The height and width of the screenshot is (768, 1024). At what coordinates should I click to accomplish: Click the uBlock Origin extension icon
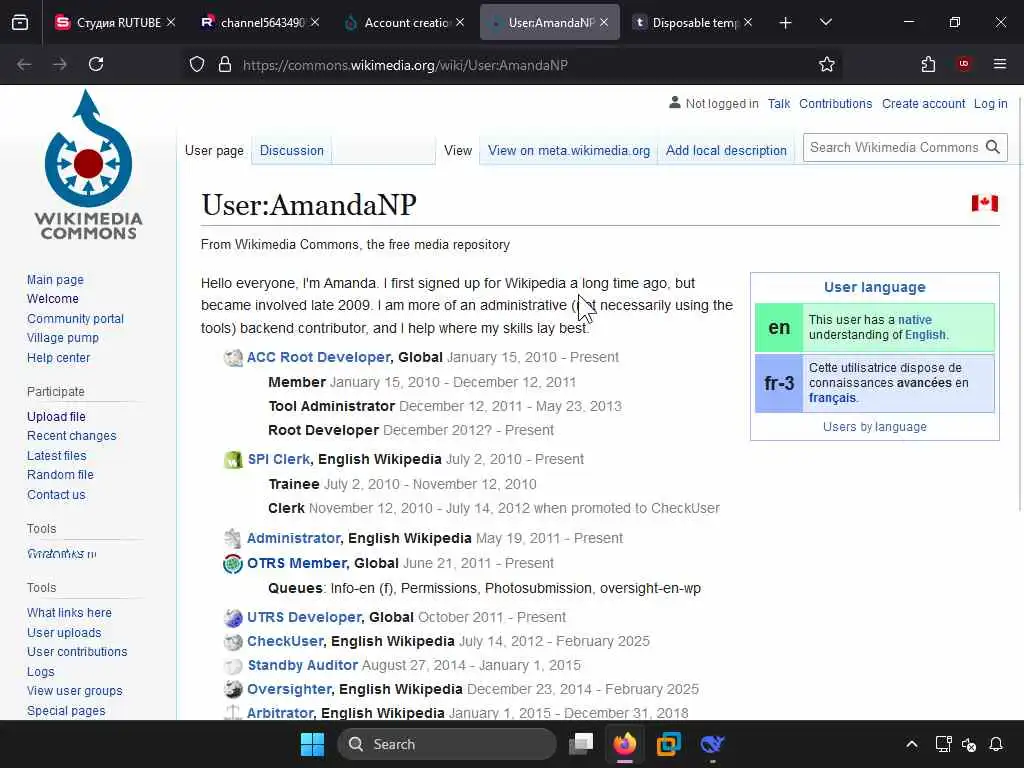(963, 64)
